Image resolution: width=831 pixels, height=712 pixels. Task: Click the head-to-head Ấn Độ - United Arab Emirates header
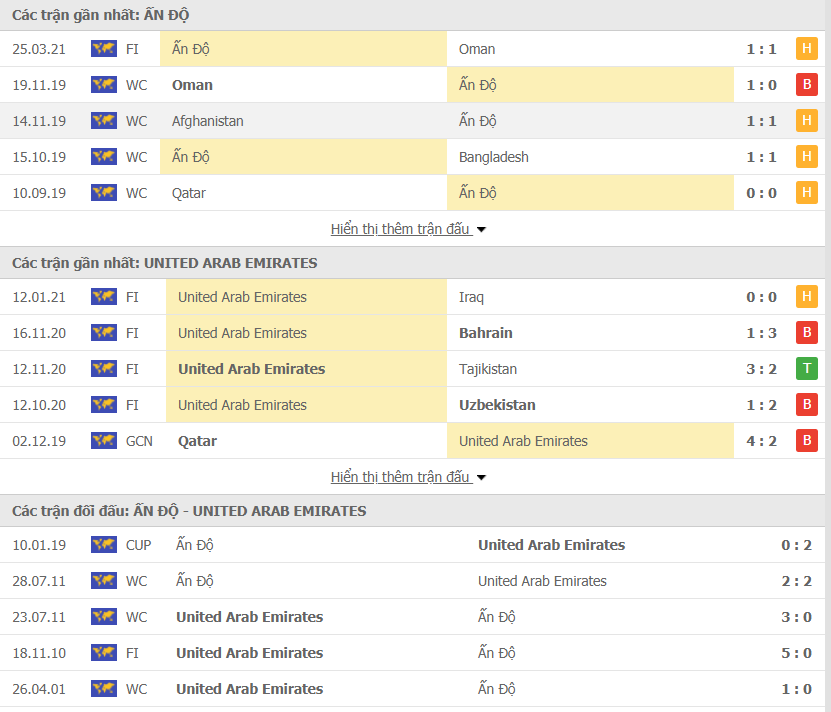189,511
